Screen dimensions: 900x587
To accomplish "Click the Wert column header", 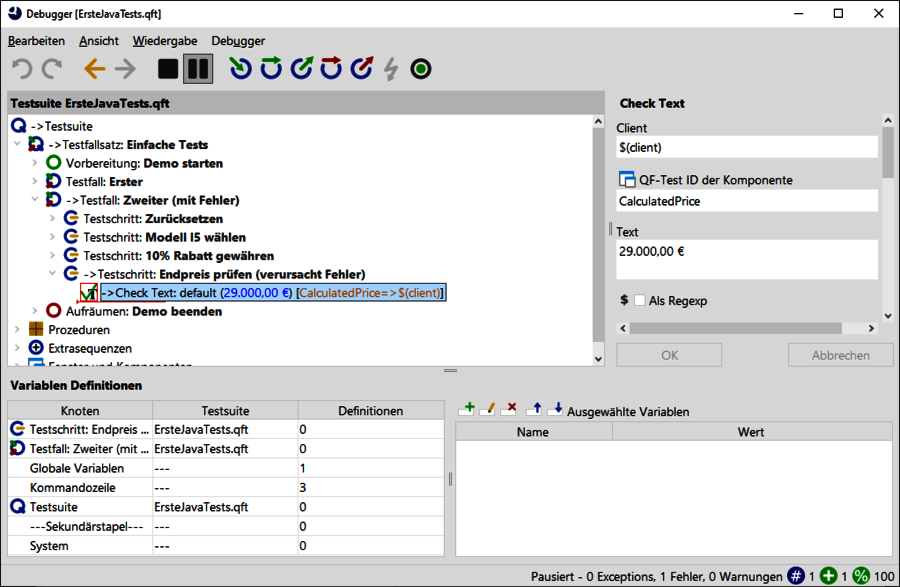I will [x=752, y=431].
